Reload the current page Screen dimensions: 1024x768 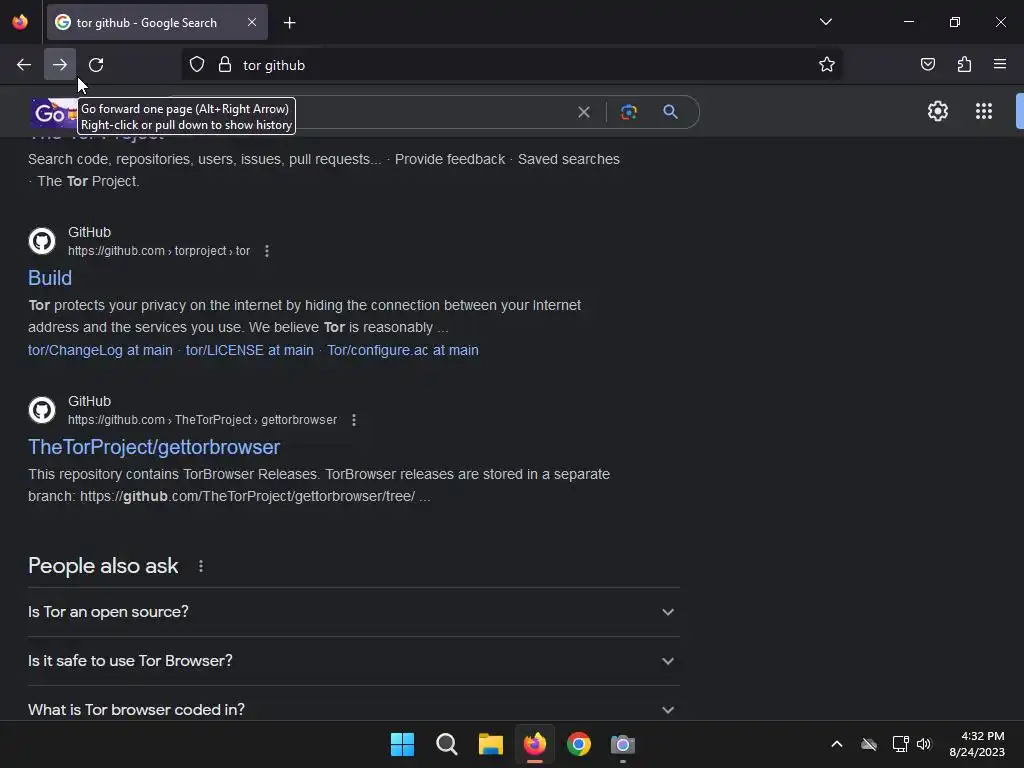click(96, 65)
